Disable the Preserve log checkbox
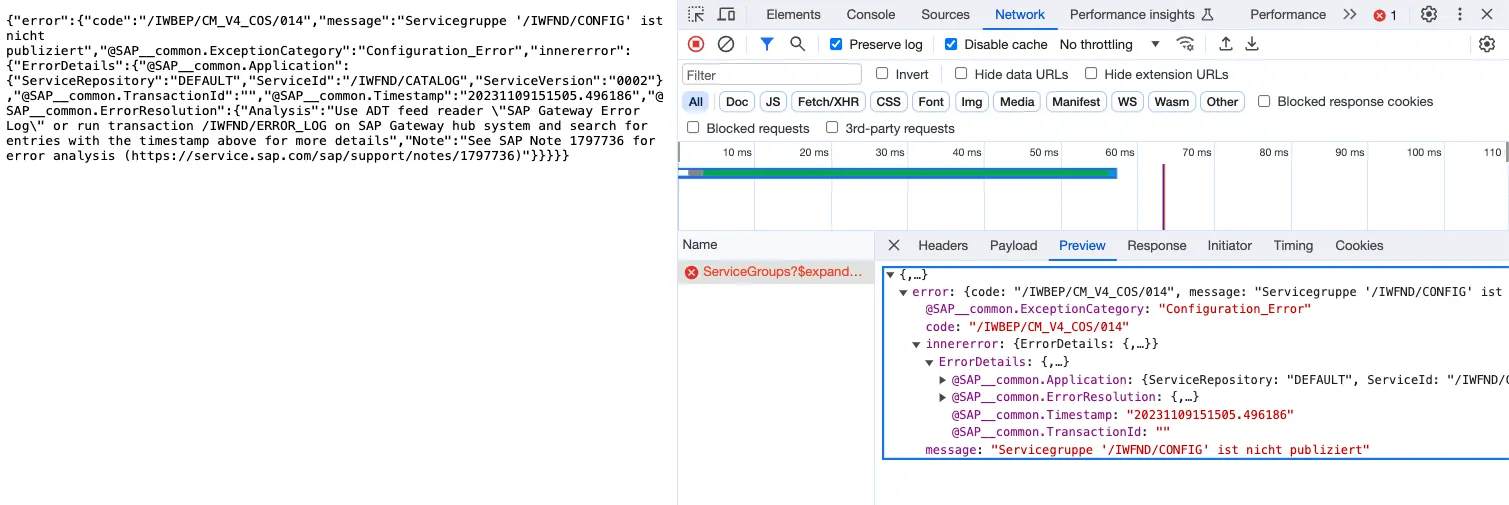 (x=836, y=44)
